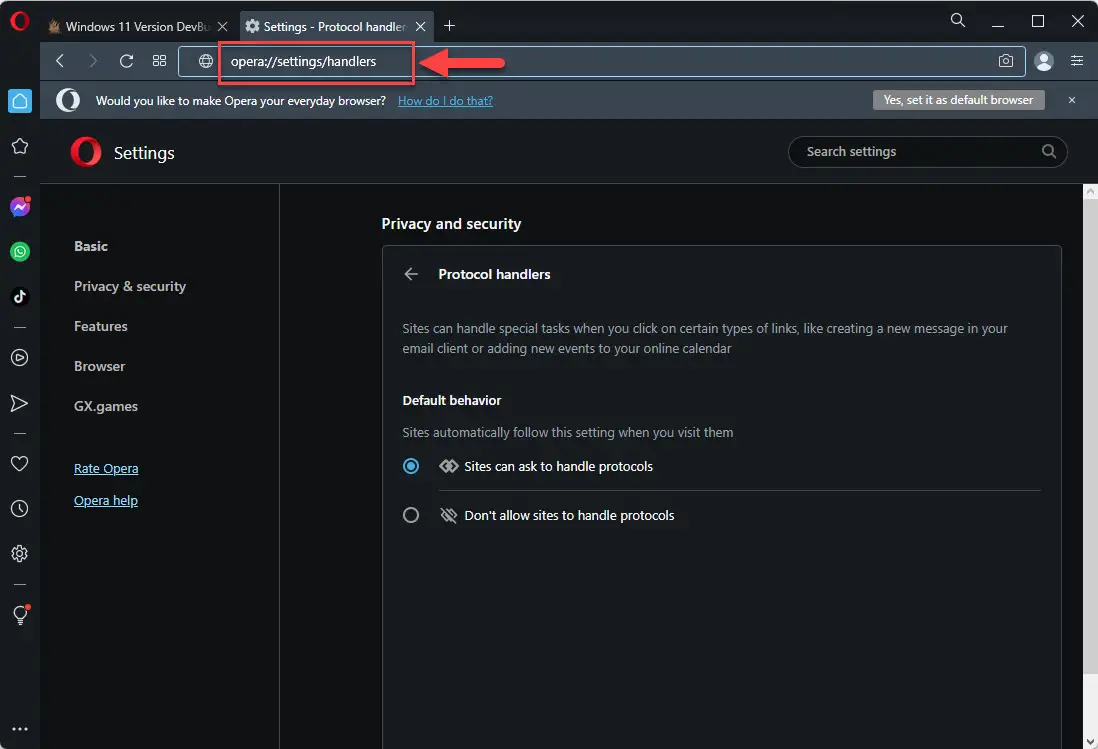
Task: Click the vertical scrollbar down arrow
Action: [1090, 741]
